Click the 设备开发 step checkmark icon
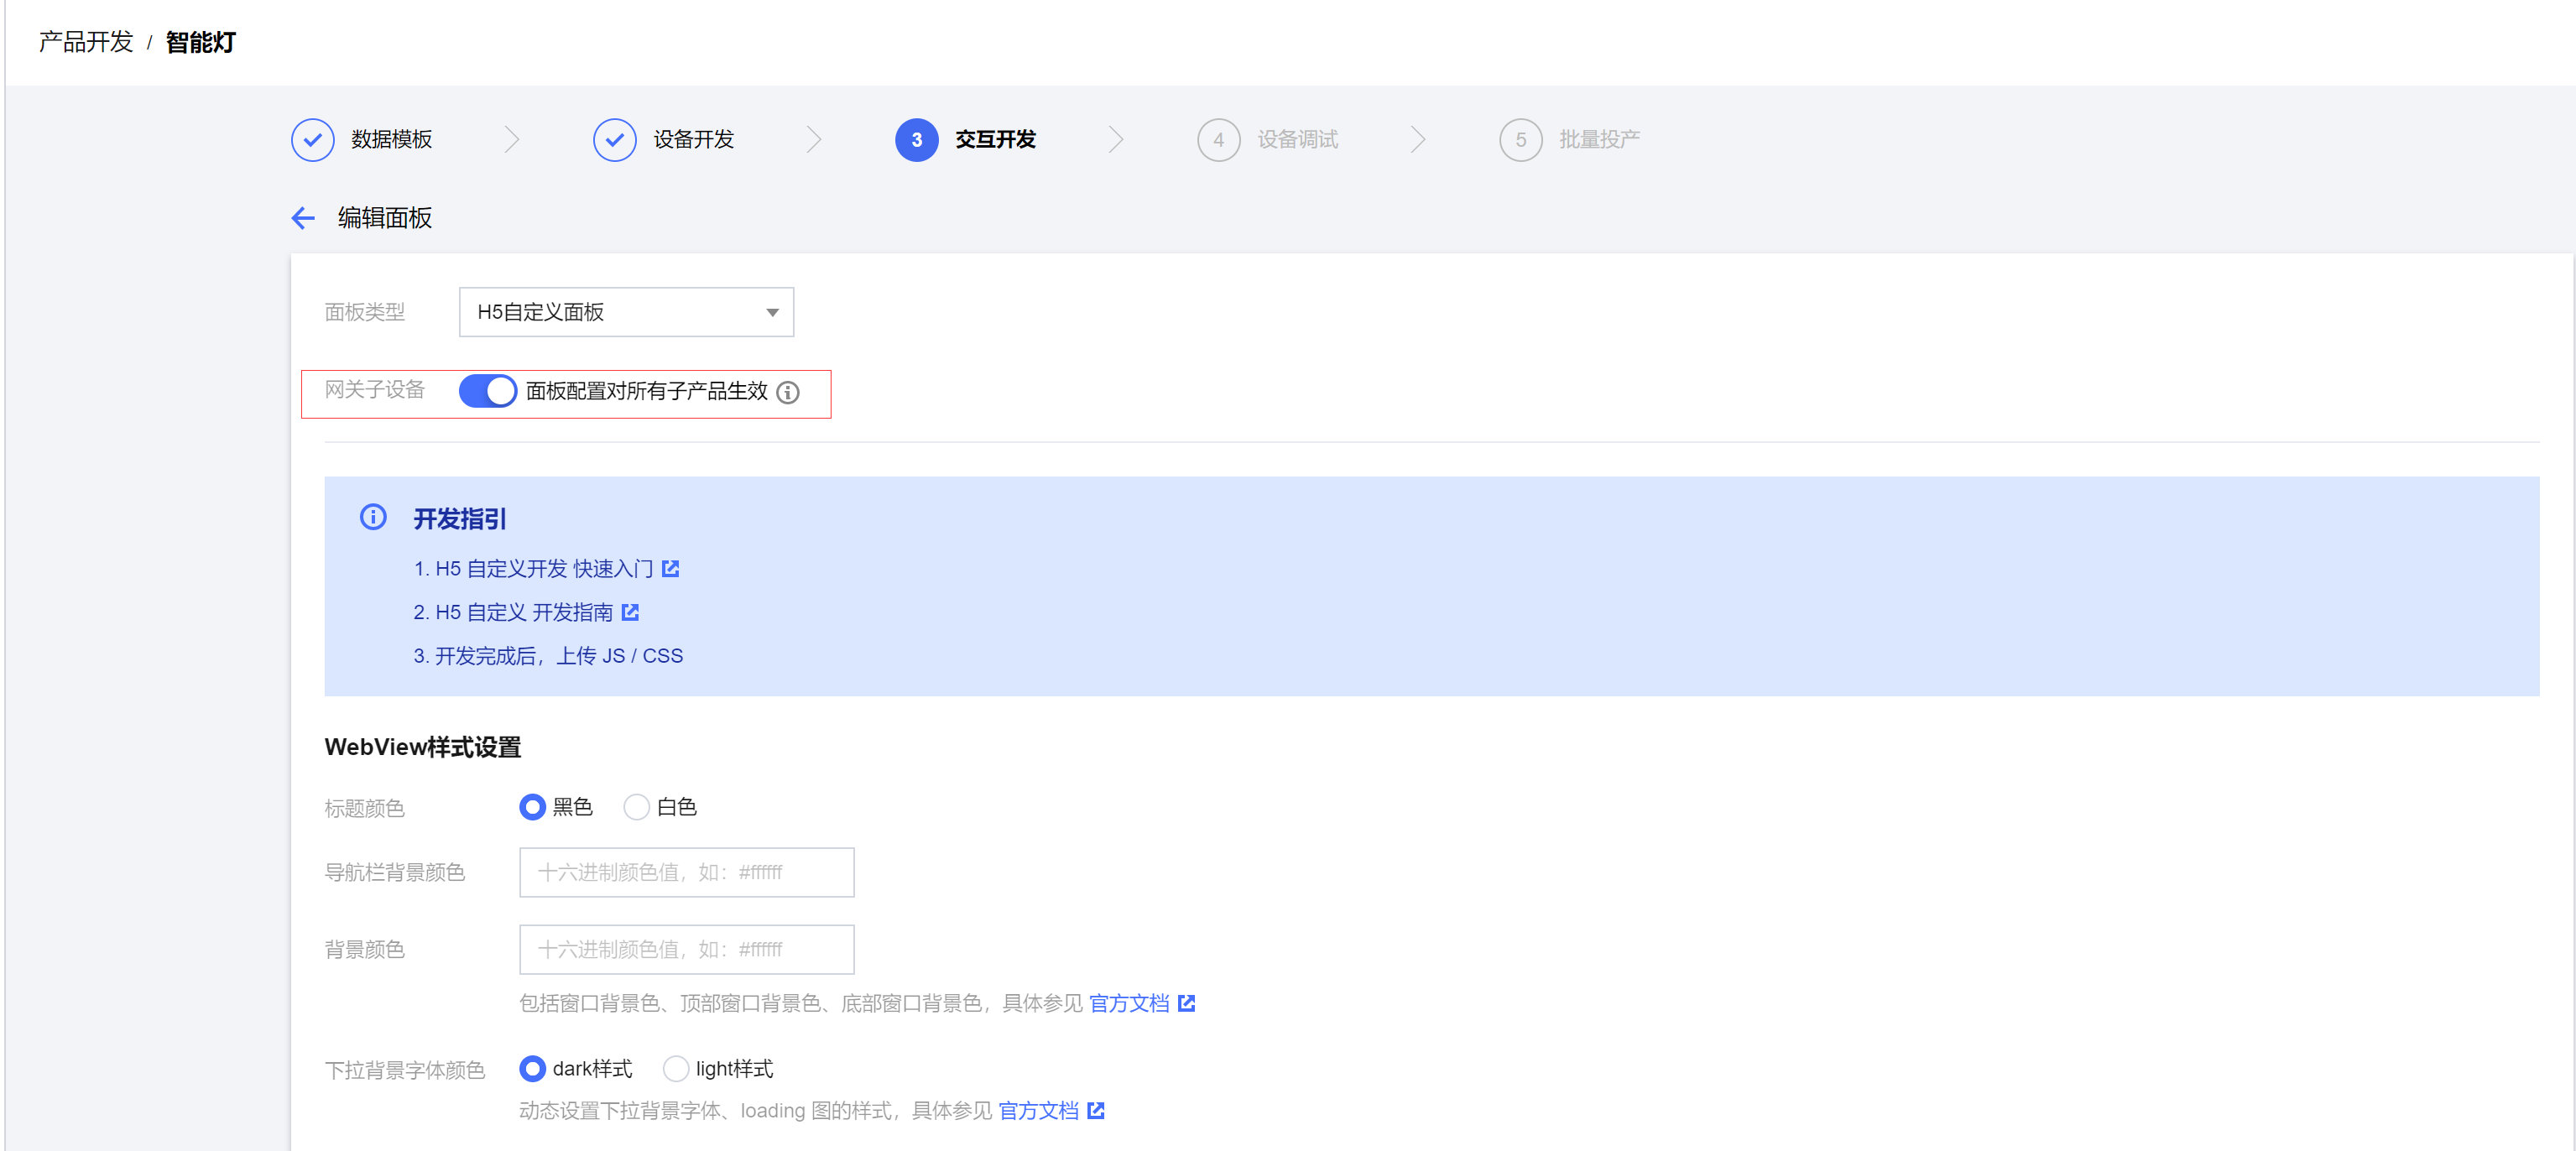 [x=615, y=140]
